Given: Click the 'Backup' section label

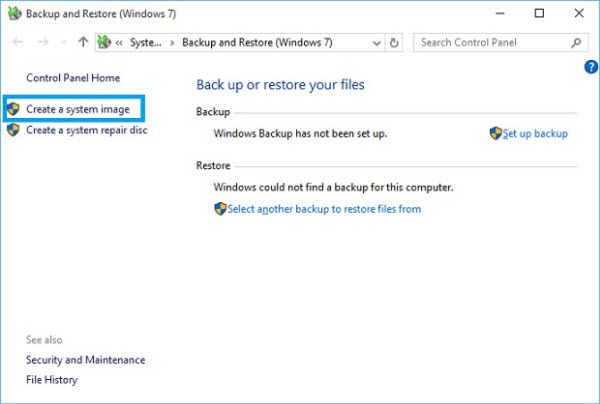Looking at the screenshot, I should (x=213, y=112).
